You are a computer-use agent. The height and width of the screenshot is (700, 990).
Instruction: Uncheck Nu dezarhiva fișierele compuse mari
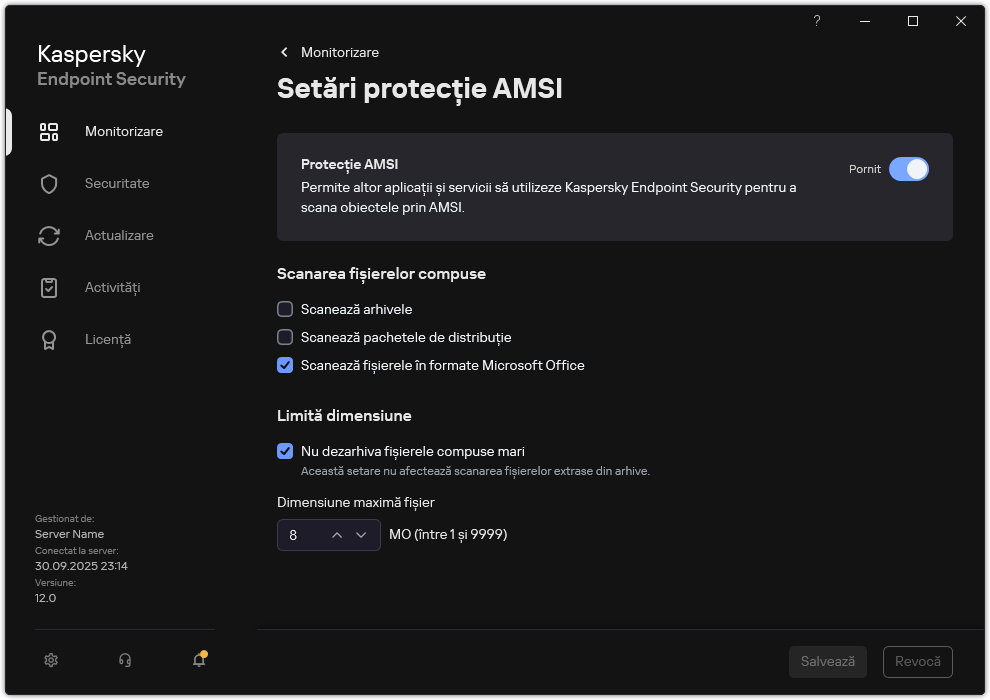(285, 451)
